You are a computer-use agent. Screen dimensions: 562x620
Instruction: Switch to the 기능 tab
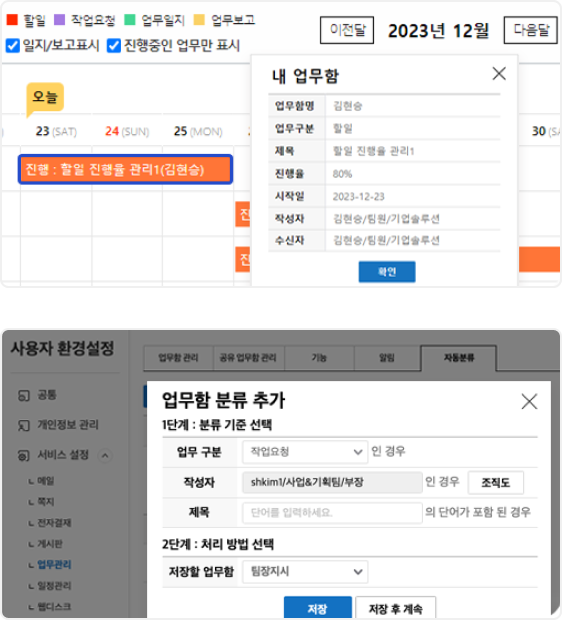coord(319,358)
